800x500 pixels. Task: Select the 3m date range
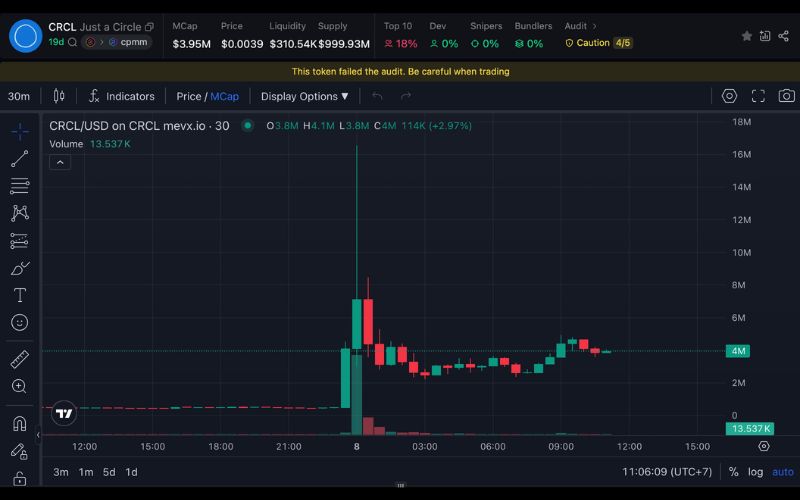coord(61,472)
